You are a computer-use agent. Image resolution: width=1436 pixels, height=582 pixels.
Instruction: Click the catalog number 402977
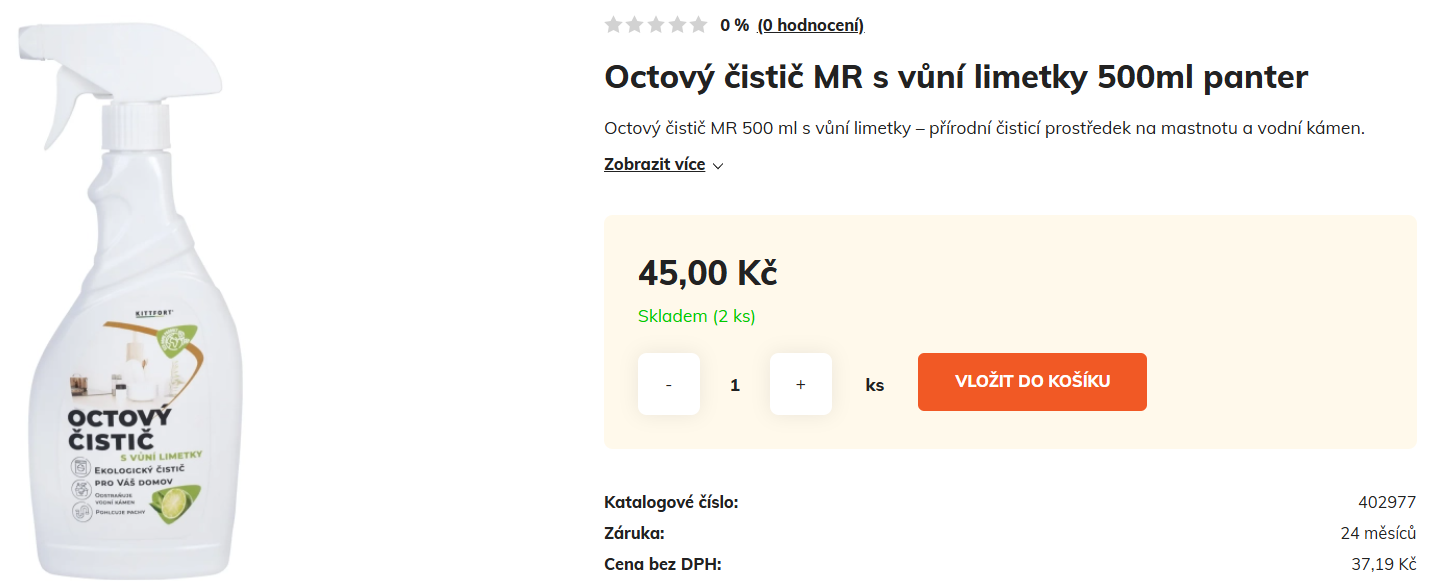point(1387,502)
